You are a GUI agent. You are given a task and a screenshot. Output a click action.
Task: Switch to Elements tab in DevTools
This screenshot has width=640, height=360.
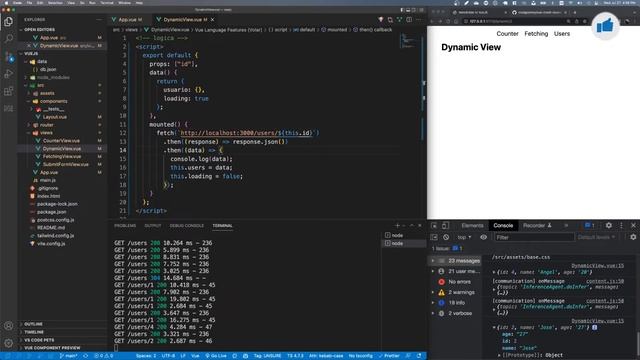tap(472, 225)
